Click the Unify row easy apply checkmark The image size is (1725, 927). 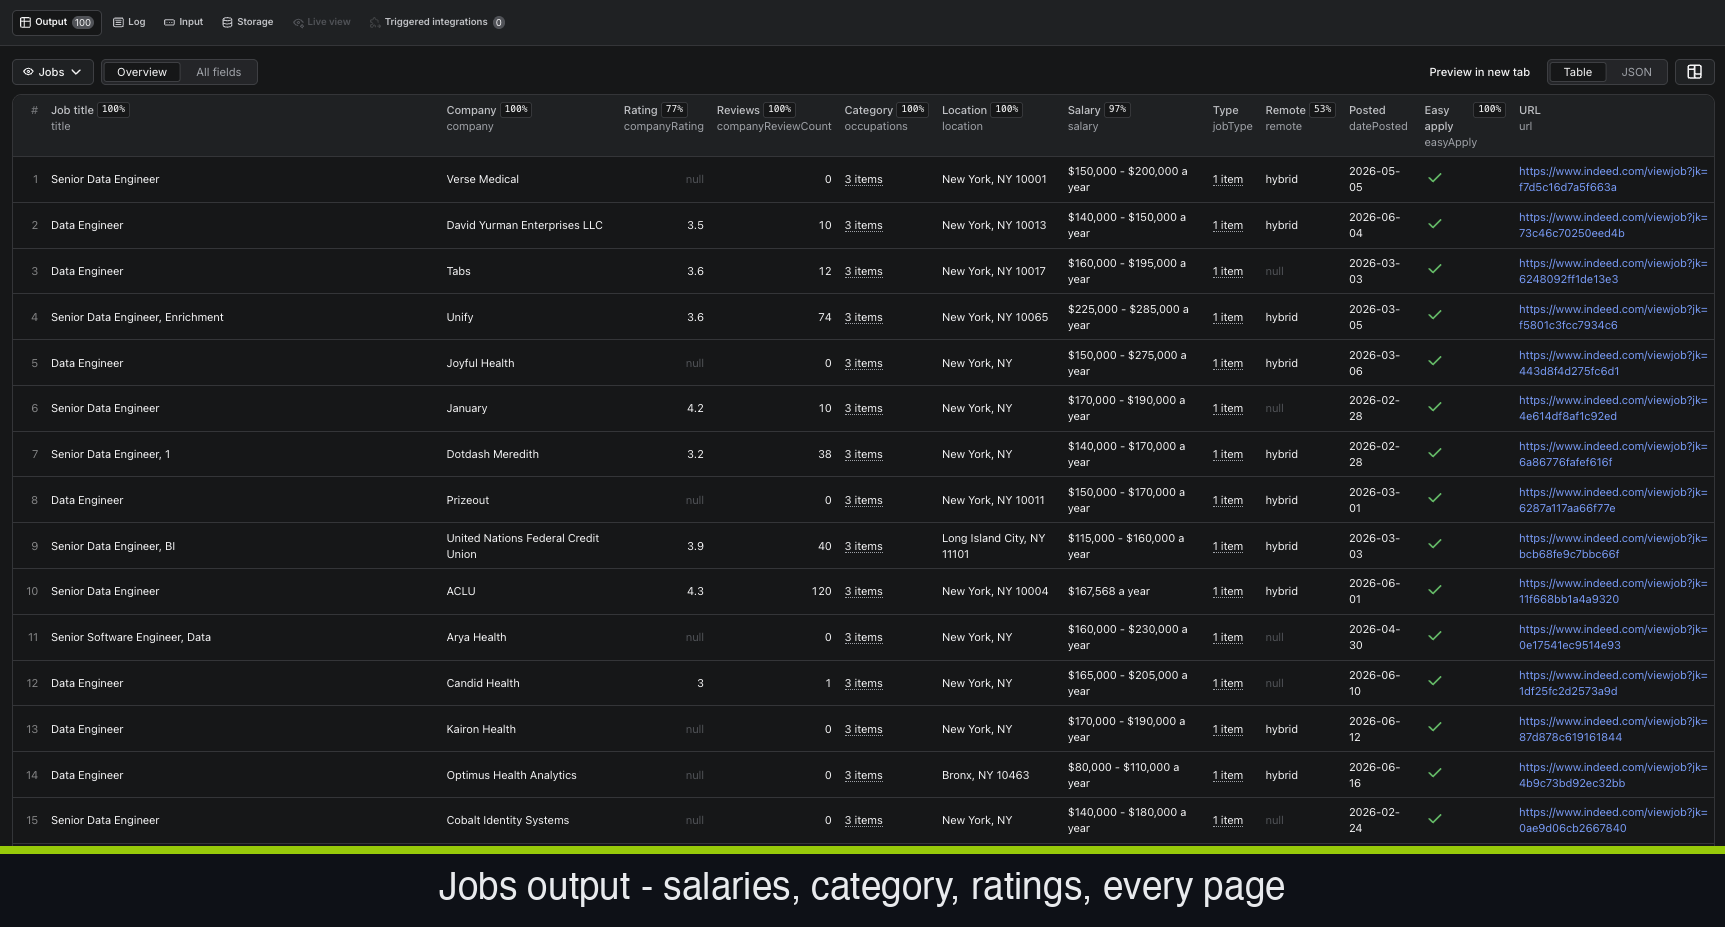(1434, 316)
